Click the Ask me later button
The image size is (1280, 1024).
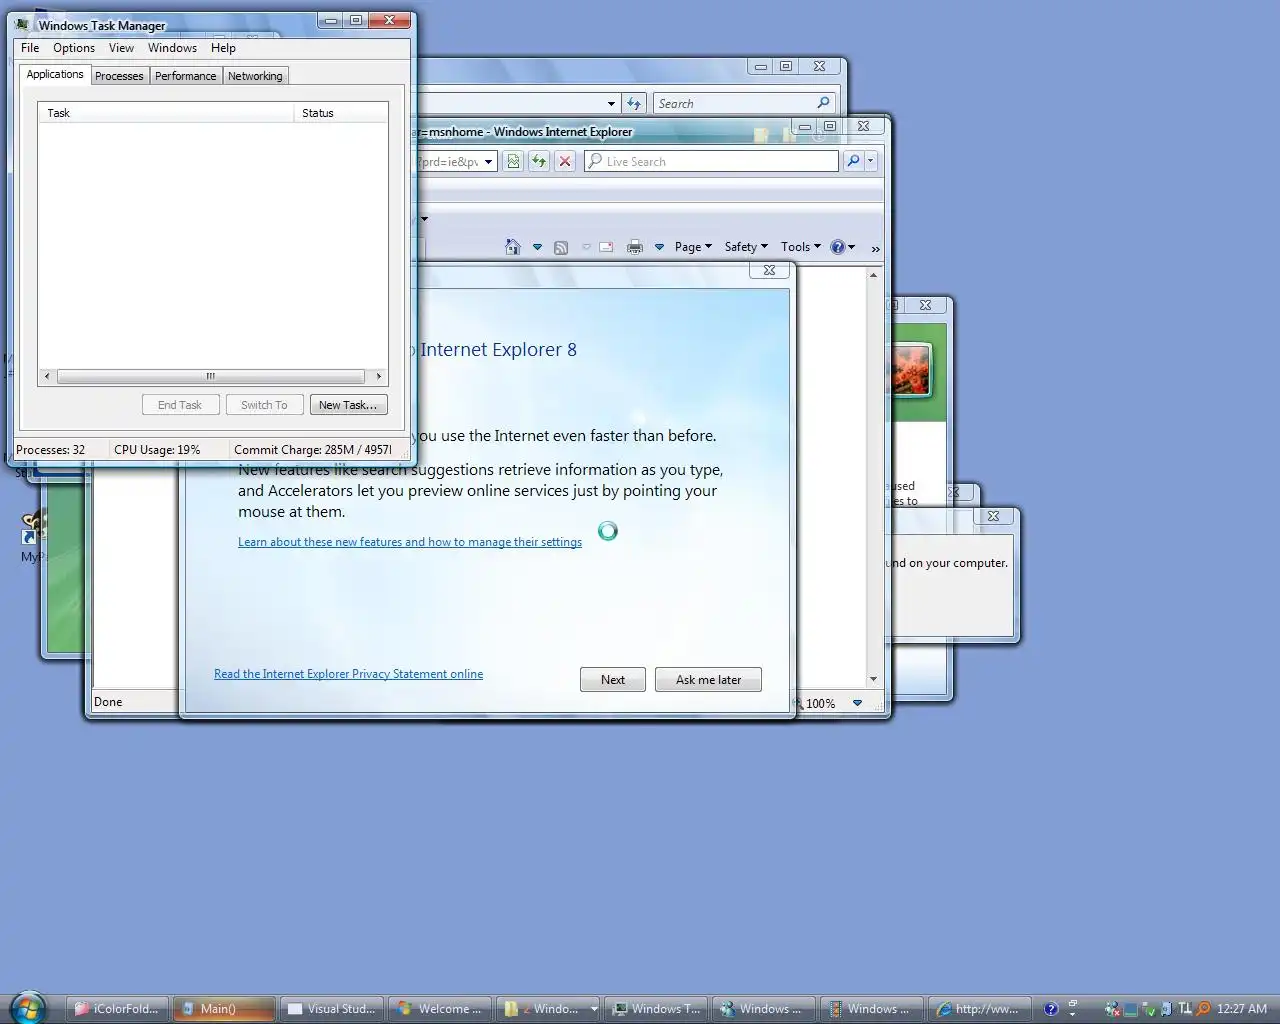708,679
